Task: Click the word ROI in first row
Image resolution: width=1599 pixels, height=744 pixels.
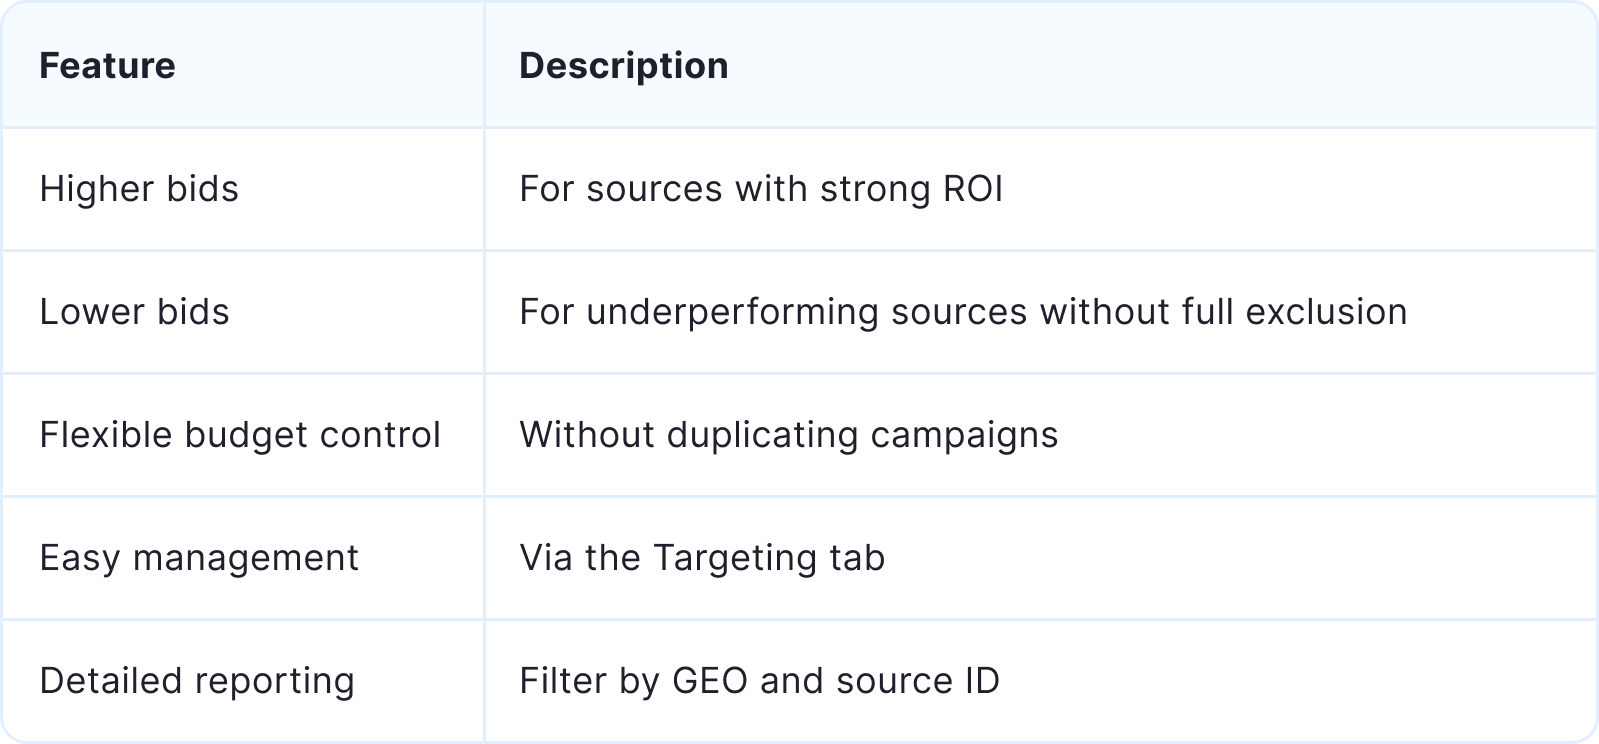Action: 972,189
